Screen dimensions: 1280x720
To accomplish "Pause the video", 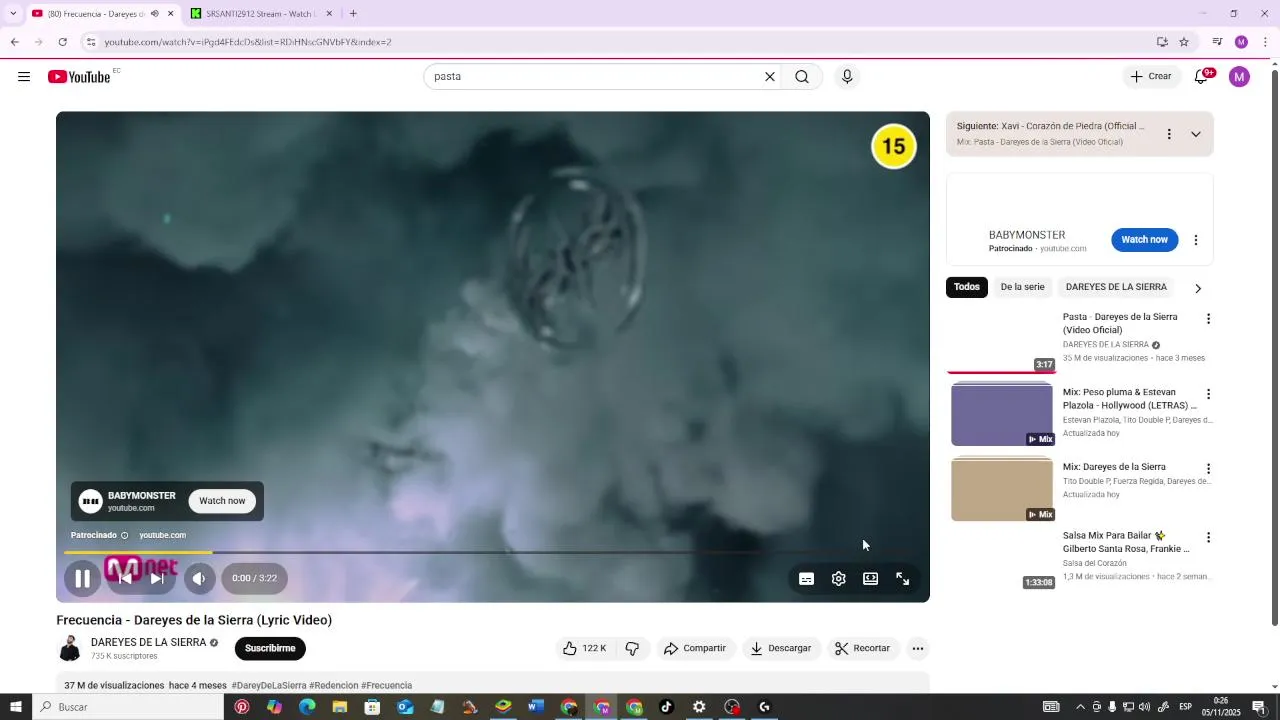I will pyautogui.click(x=83, y=578).
